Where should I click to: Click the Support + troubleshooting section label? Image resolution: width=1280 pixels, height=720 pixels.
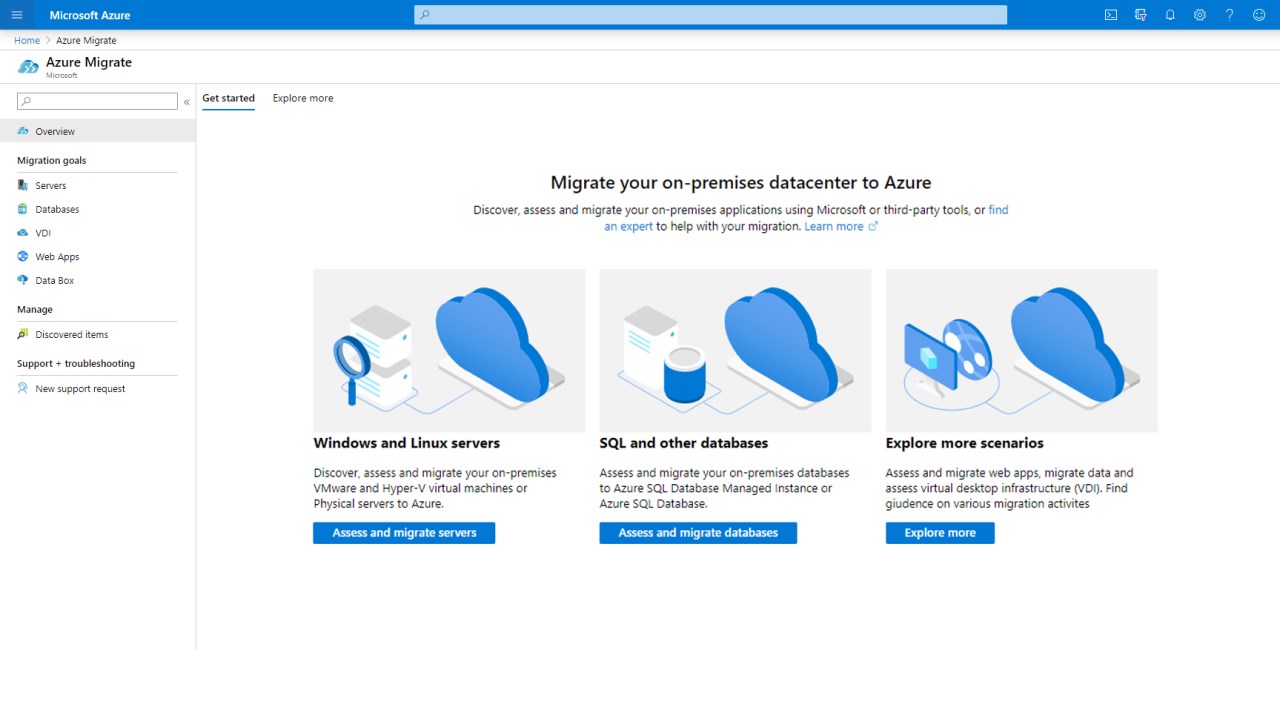(x=76, y=363)
